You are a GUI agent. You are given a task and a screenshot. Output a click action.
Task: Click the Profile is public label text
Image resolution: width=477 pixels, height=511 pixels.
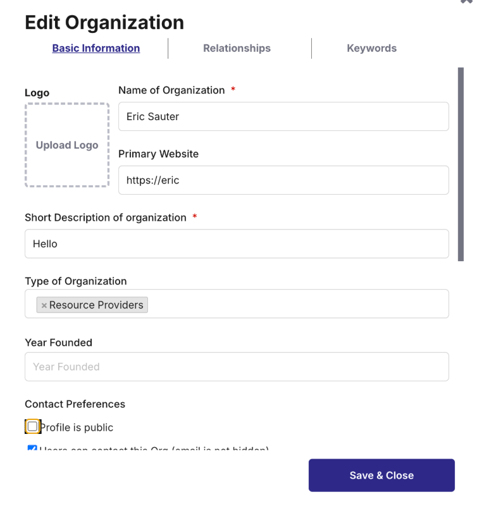77,427
